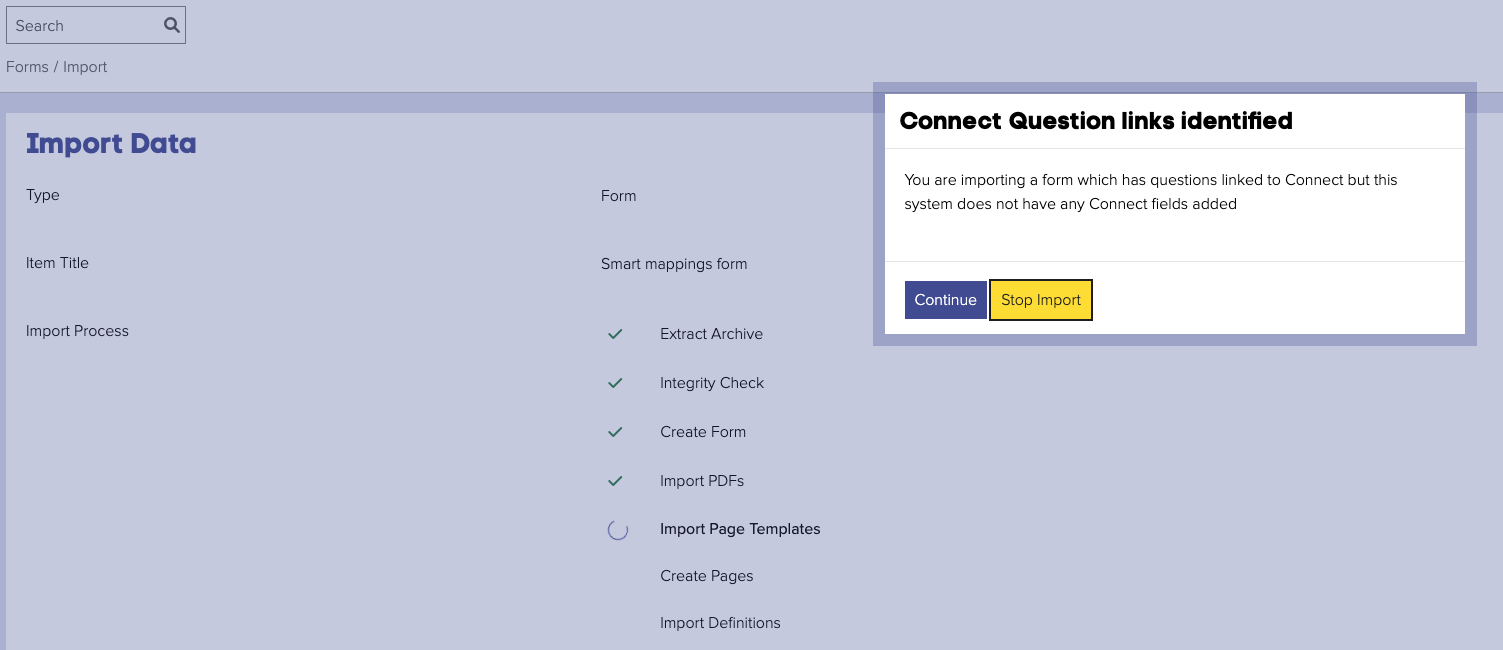Click the green checkmark beside Extract Archive
The width and height of the screenshot is (1503, 650).
(x=615, y=334)
